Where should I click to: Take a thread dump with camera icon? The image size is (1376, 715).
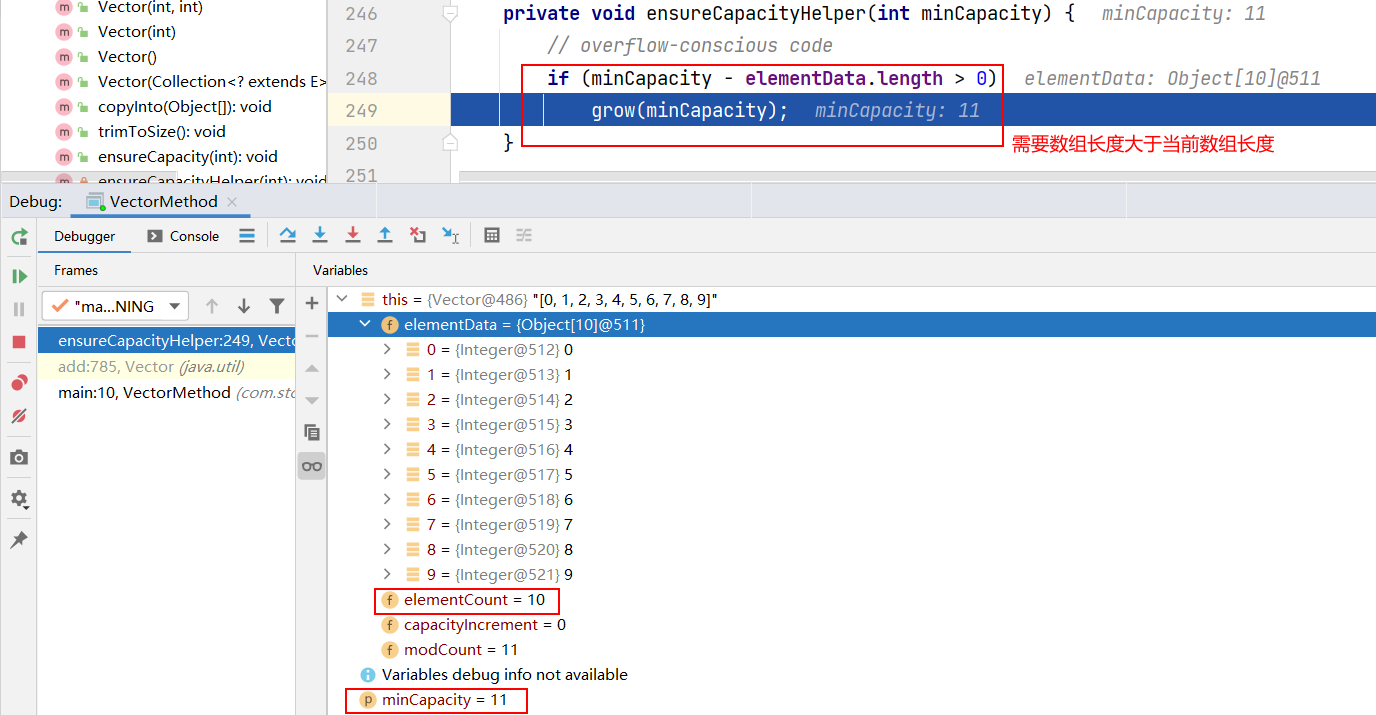coord(19,457)
